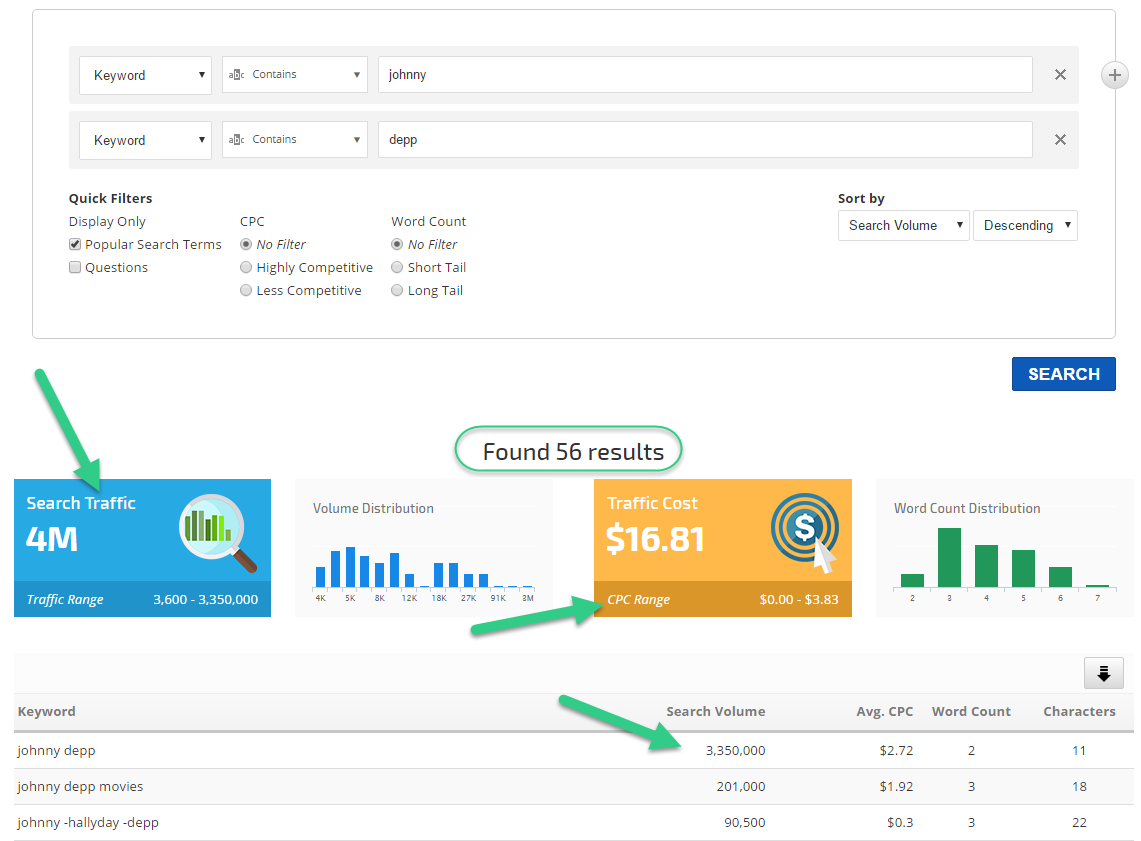Click the 'johnny depp movies' keyword row
Screen dimensions: 1141x841
coord(81,787)
